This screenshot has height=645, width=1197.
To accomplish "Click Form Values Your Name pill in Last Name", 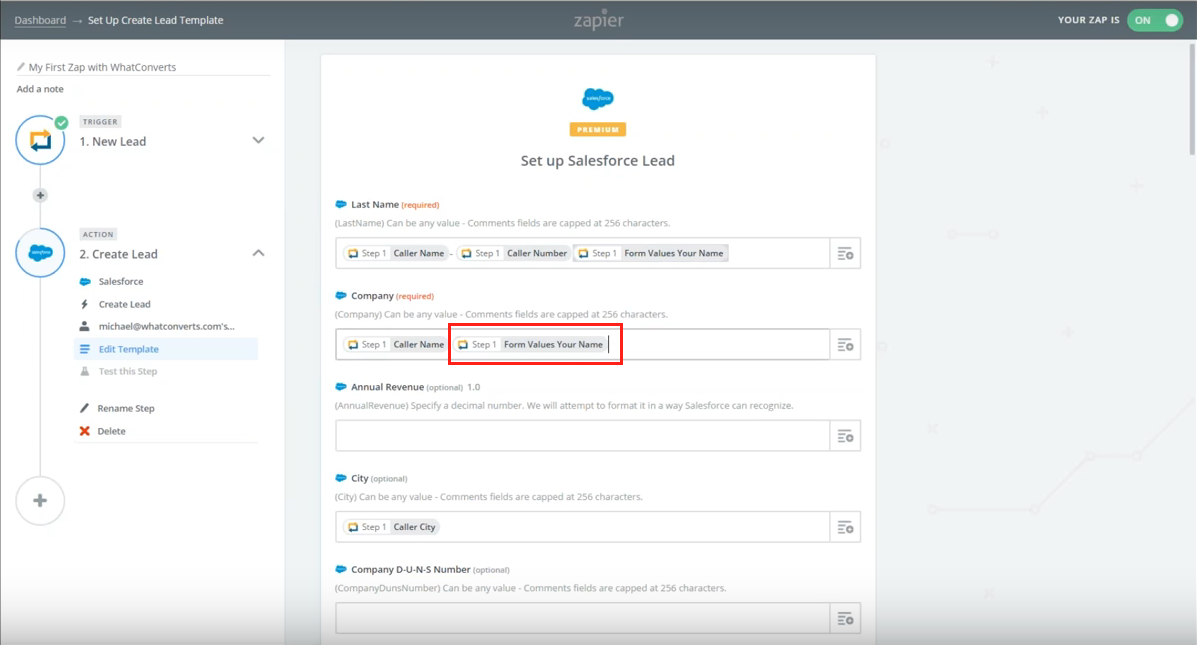I will click(x=651, y=253).
